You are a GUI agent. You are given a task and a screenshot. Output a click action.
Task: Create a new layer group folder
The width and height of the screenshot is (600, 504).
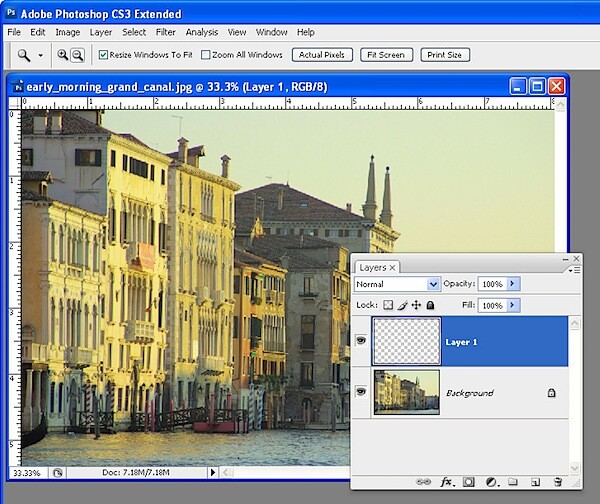click(x=513, y=481)
